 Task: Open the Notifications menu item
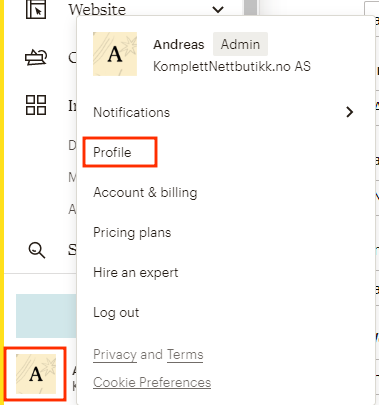point(132,112)
